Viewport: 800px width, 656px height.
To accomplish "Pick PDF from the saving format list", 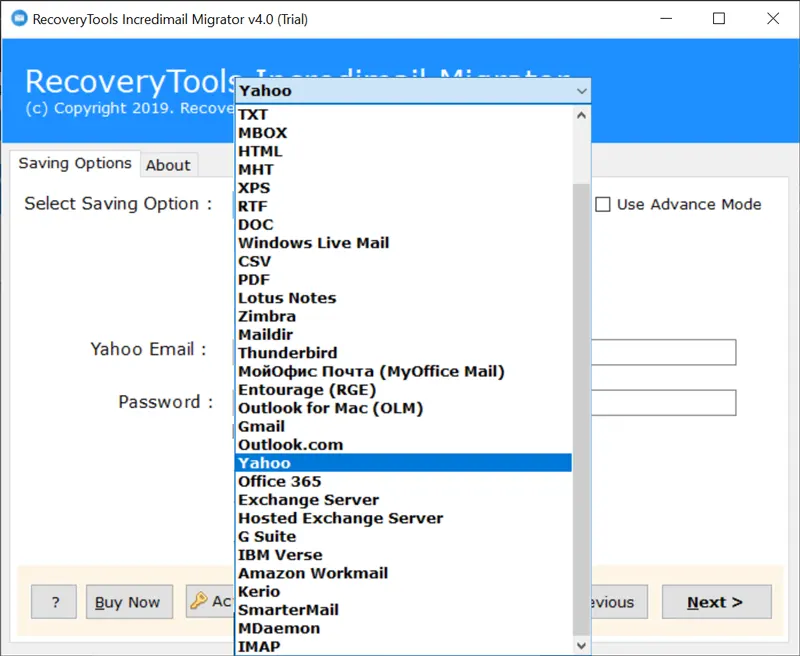I will (x=254, y=280).
